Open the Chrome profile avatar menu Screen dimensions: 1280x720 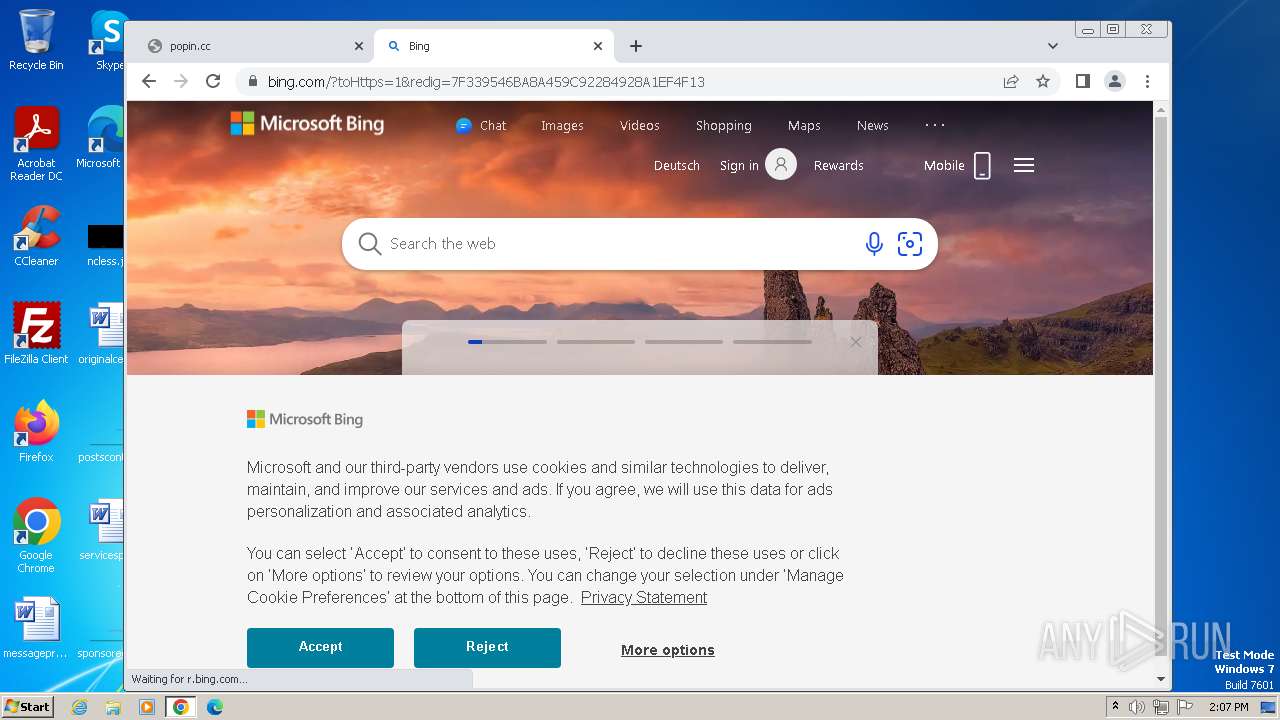point(1115,82)
